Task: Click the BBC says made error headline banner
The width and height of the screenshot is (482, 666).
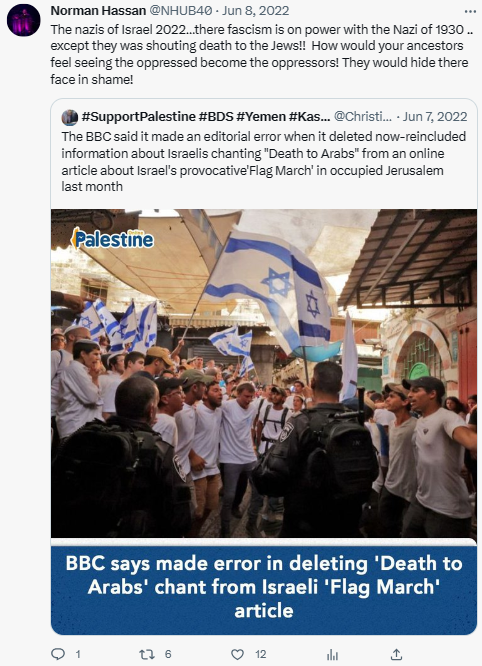Action: pos(264,587)
